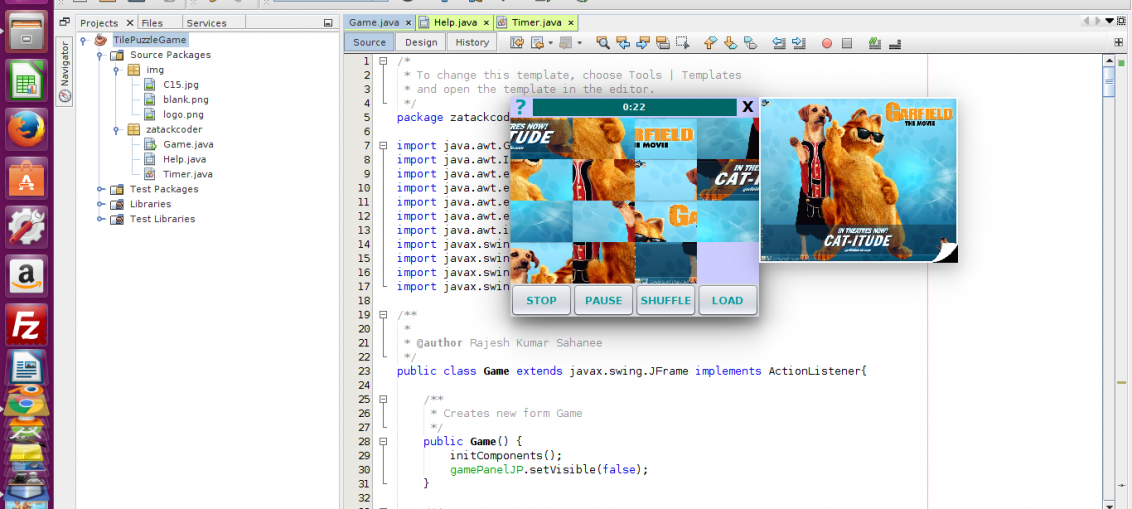1132x509 pixels.
Task: Switch editor to History view
Action: (472, 43)
